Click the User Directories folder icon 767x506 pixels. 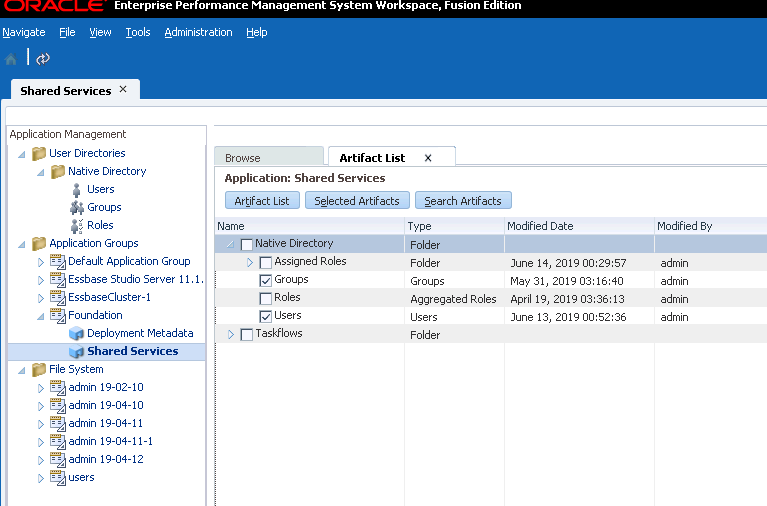click(x=39, y=154)
